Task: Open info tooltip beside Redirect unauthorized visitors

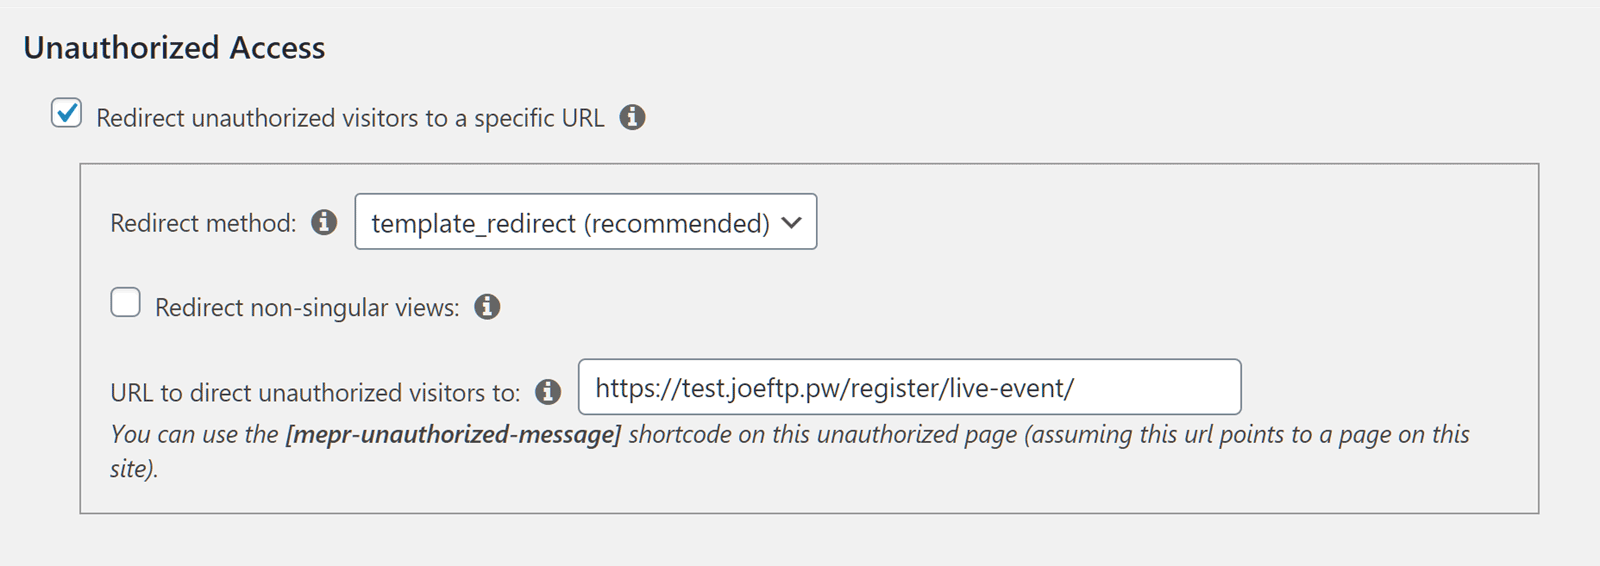Action: (632, 118)
